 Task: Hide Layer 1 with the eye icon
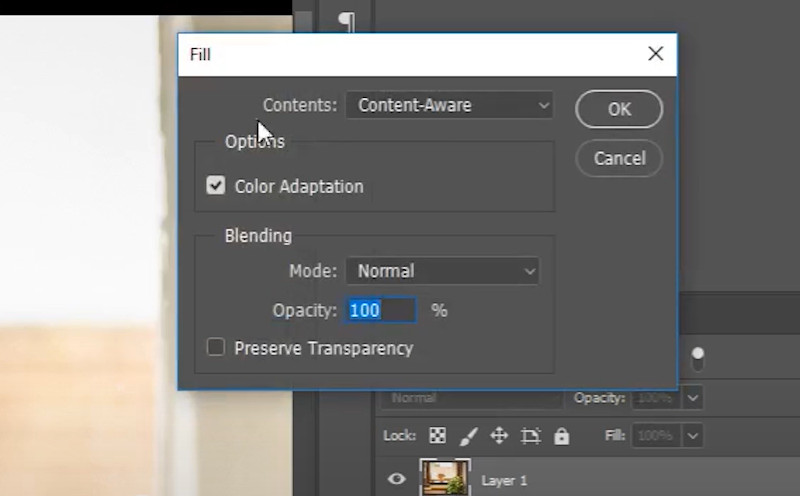coord(396,479)
